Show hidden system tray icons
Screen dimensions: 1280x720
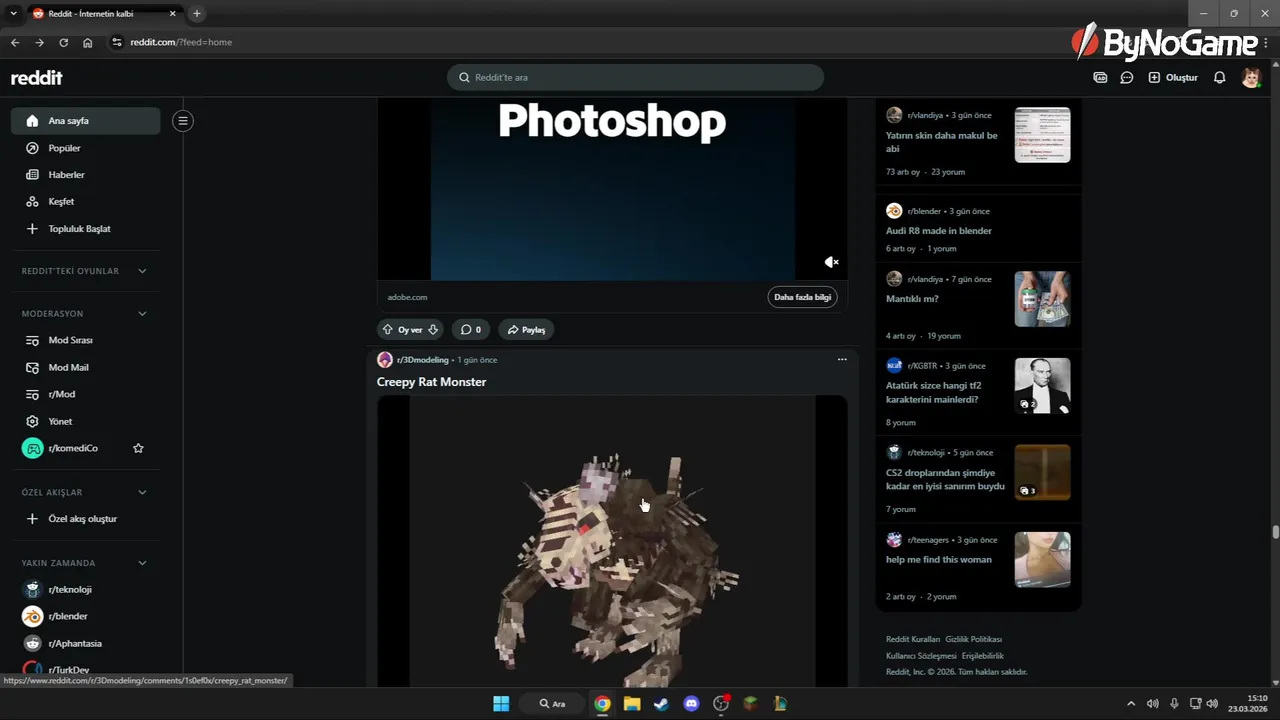[1131, 704]
